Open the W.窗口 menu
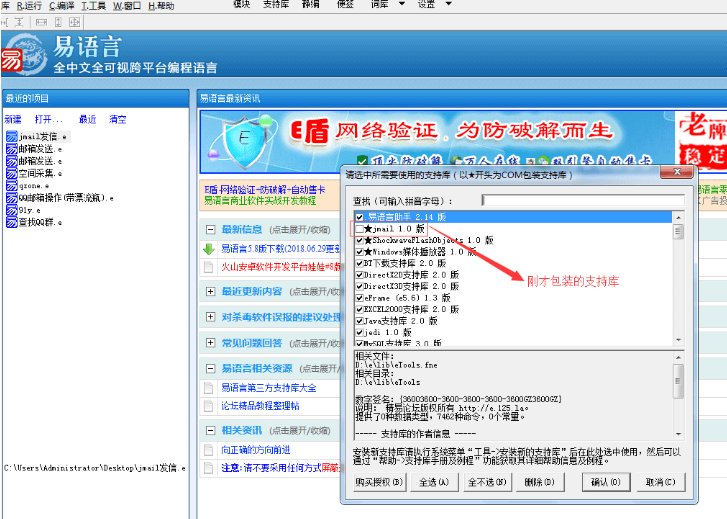727x519 pixels. coord(127,6)
